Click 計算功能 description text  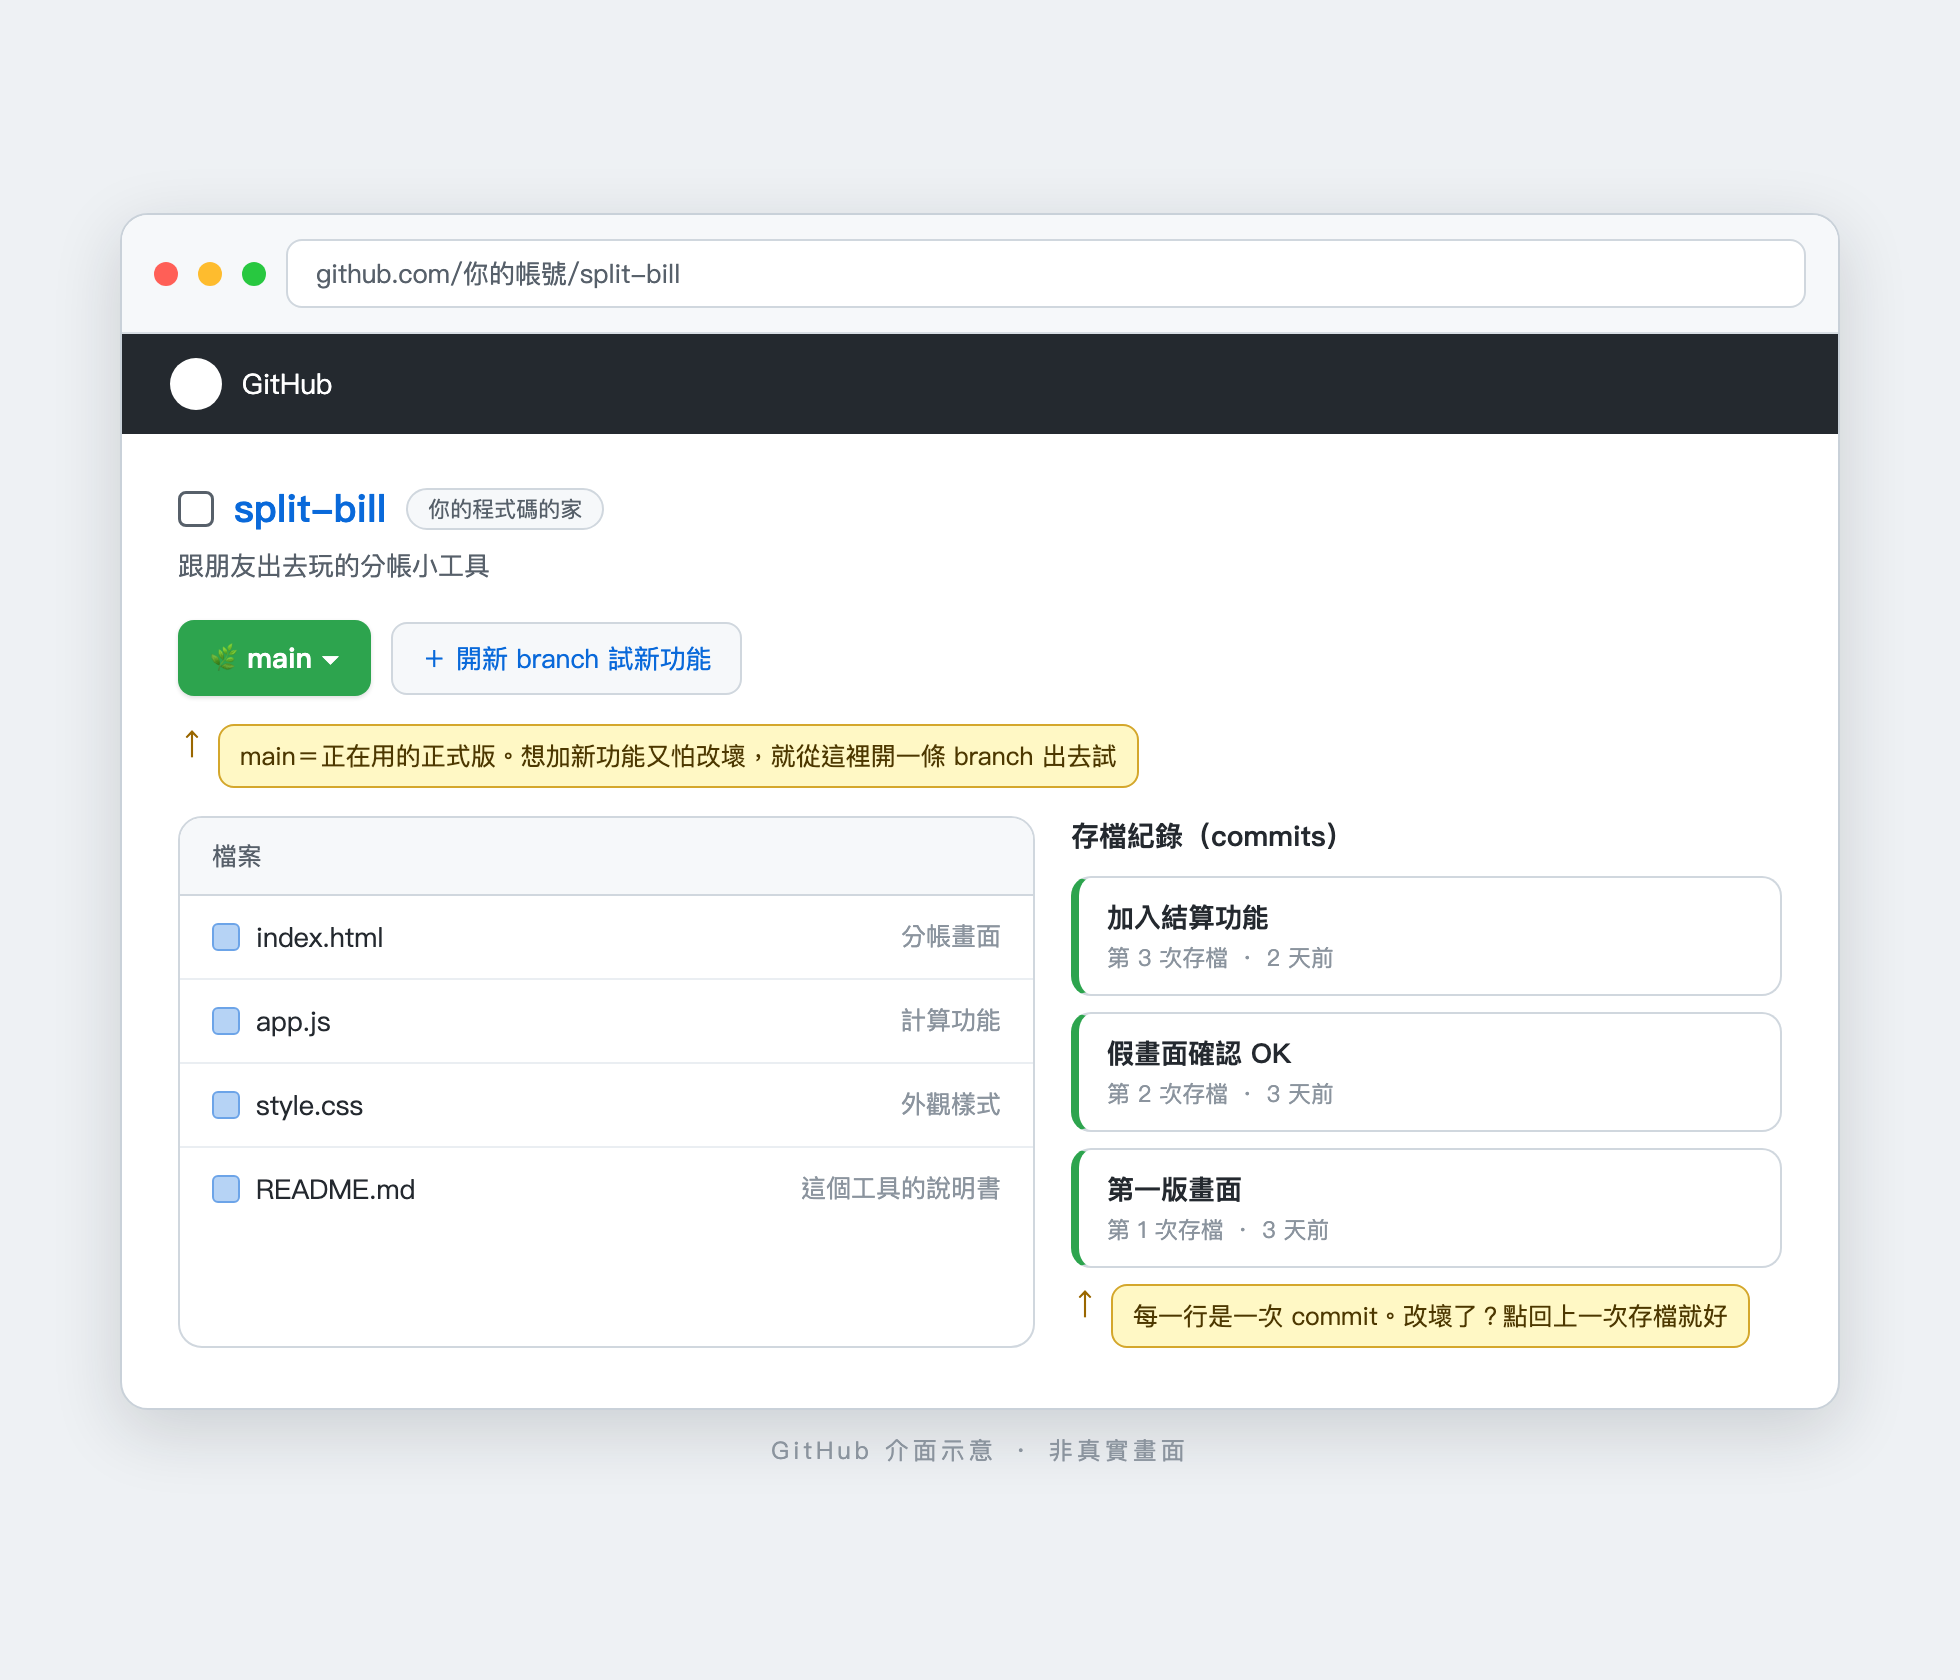coord(950,1021)
